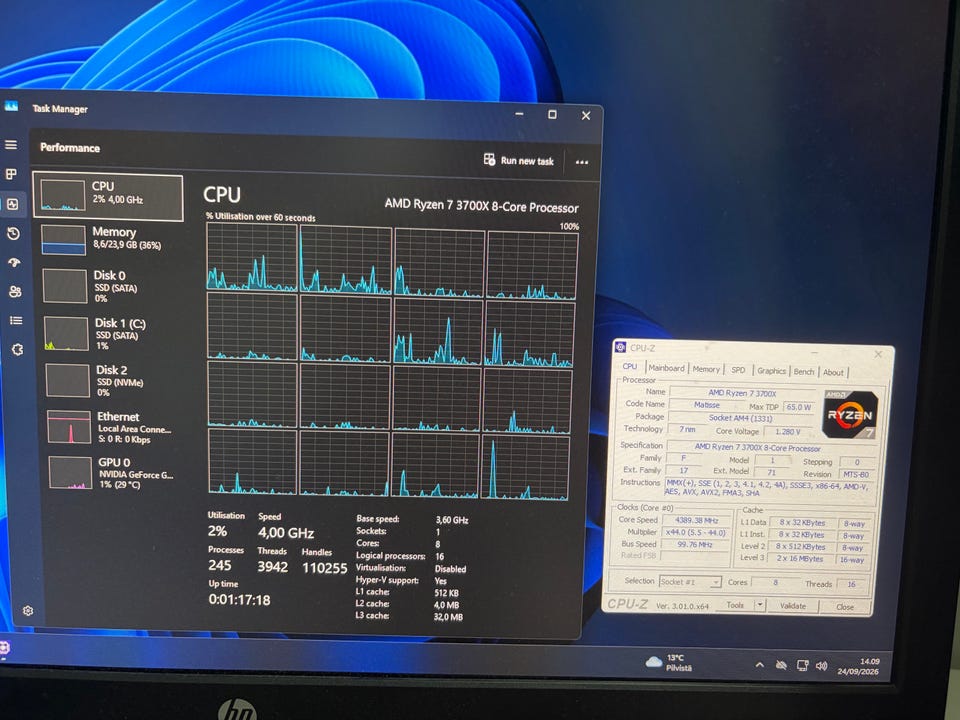Switch to SPD tab in CPU-Z

pos(738,370)
